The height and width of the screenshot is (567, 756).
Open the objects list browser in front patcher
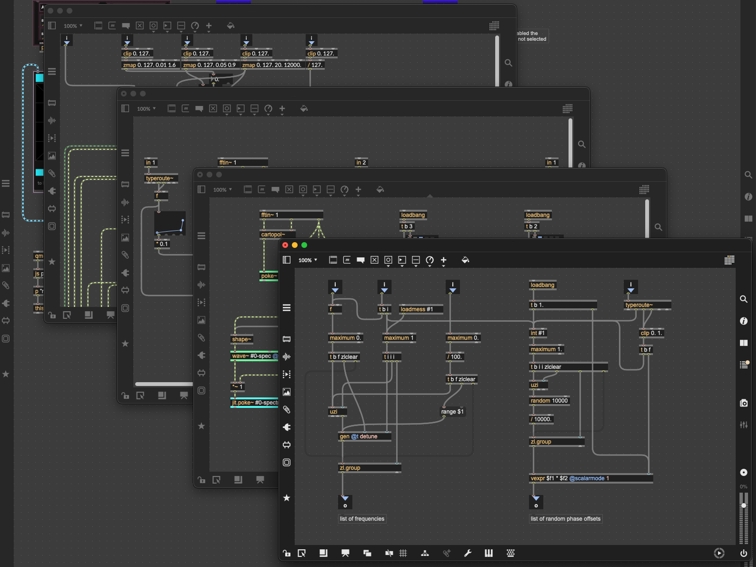click(x=287, y=308)
